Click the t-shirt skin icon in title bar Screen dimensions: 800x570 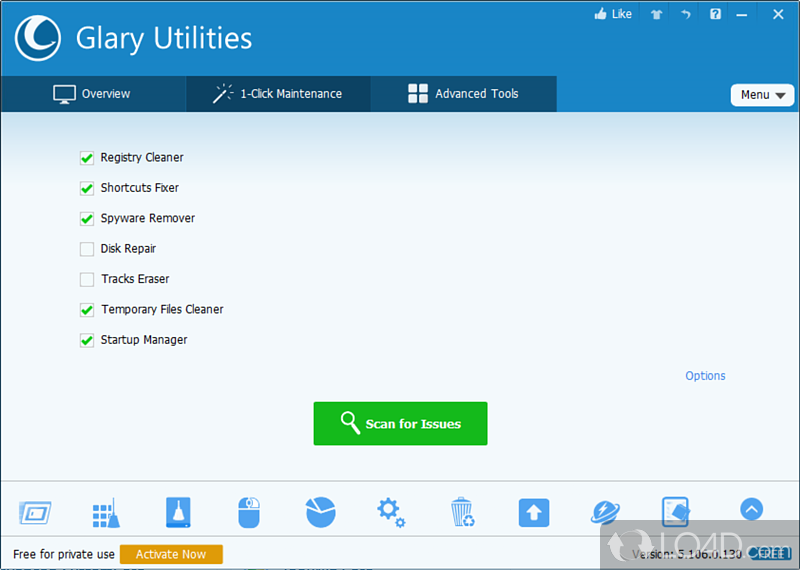tap(657, 14)
